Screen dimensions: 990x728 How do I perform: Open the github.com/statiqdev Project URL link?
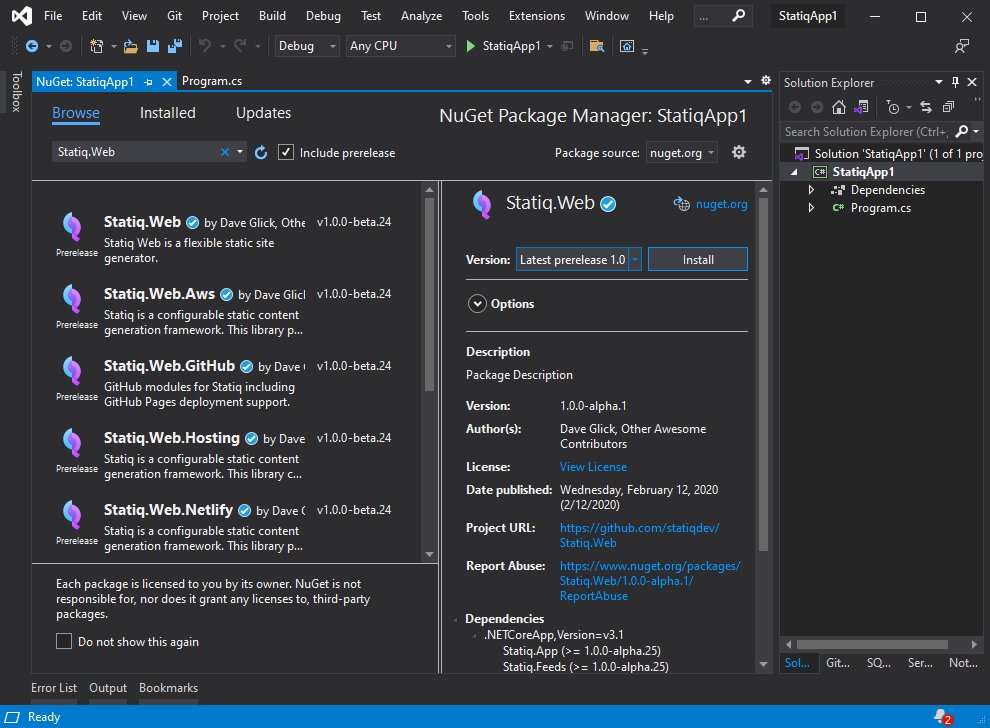tap(639, 535)
